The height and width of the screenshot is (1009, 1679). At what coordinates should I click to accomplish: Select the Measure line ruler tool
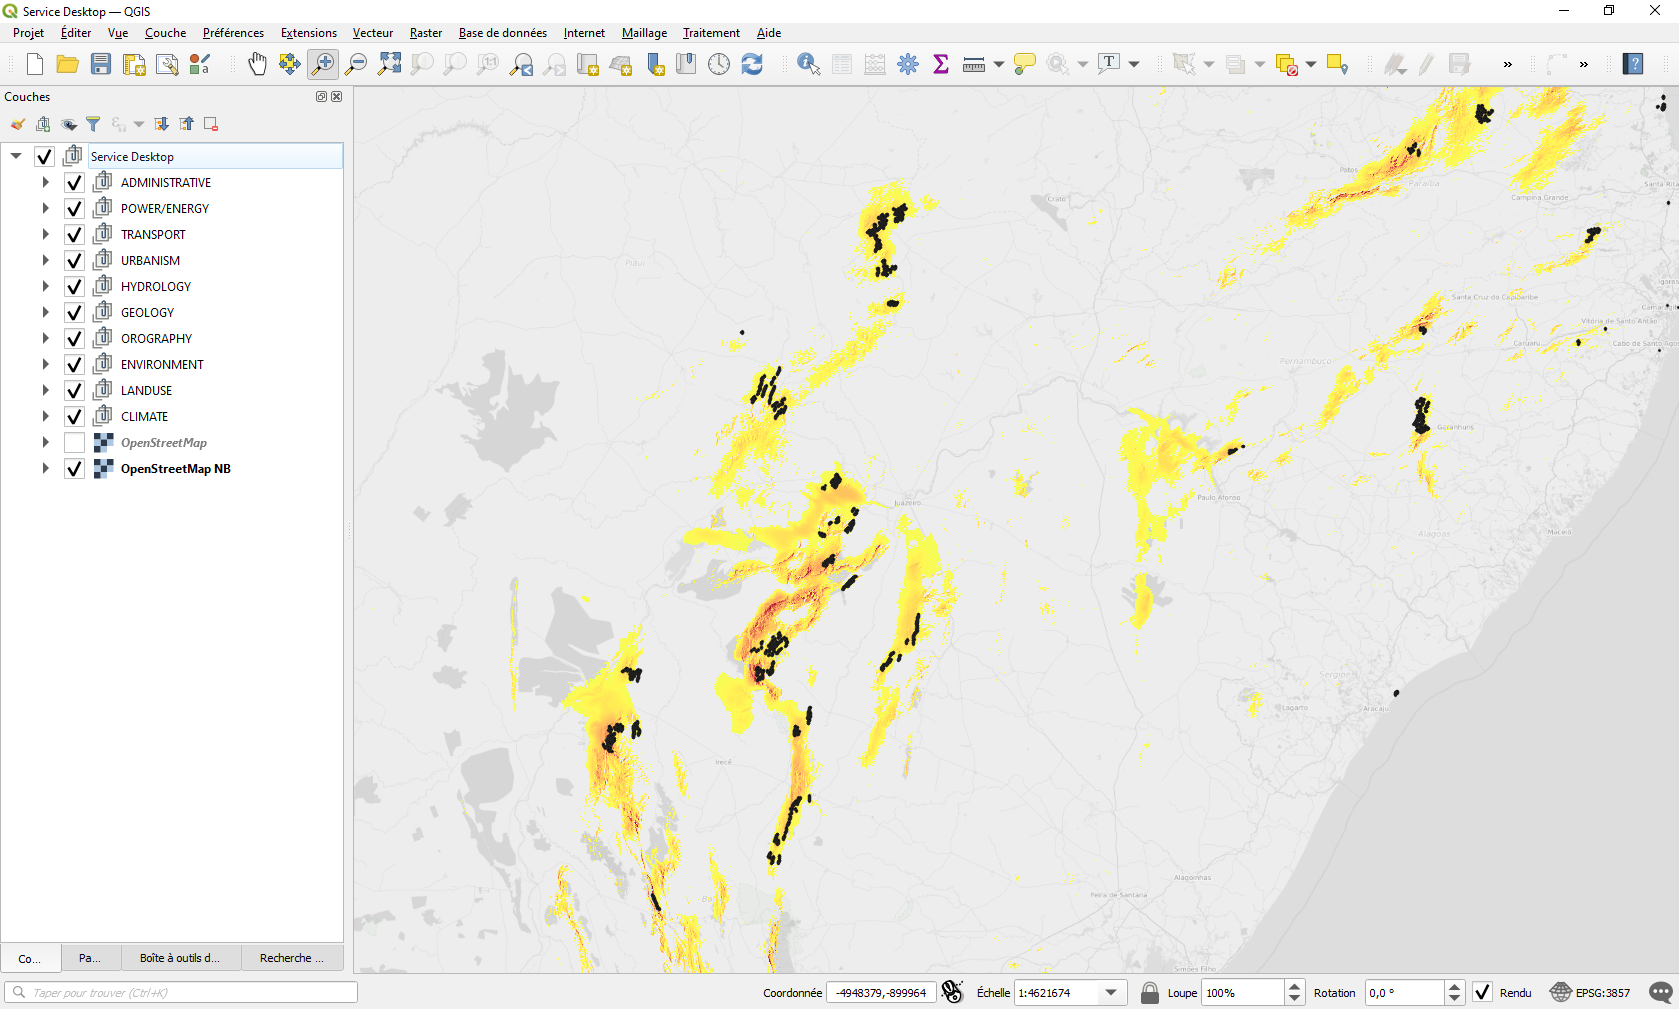(974, 64)
